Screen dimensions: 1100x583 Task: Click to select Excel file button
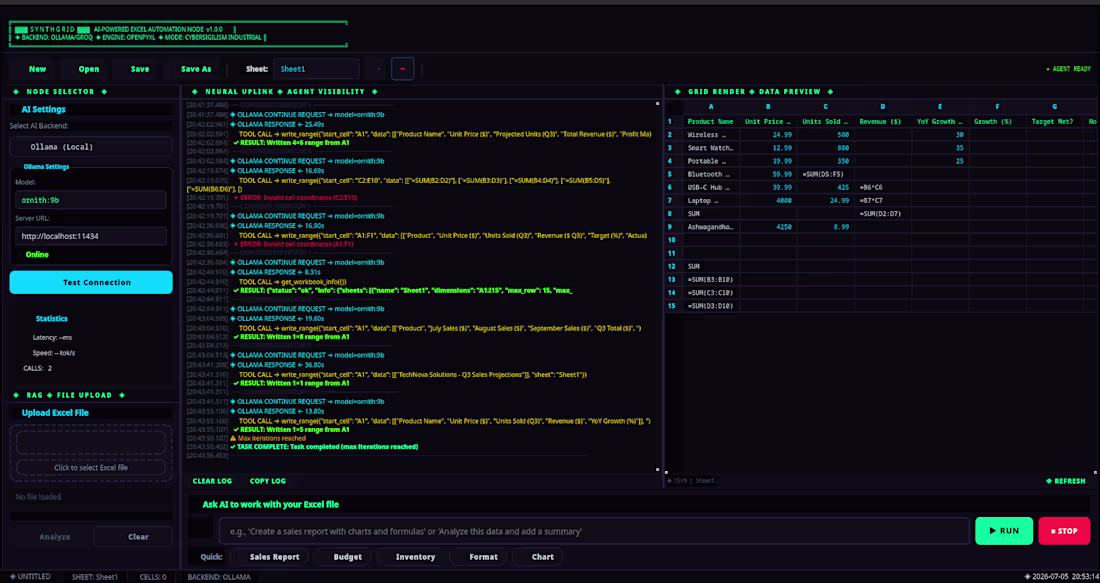91,467
